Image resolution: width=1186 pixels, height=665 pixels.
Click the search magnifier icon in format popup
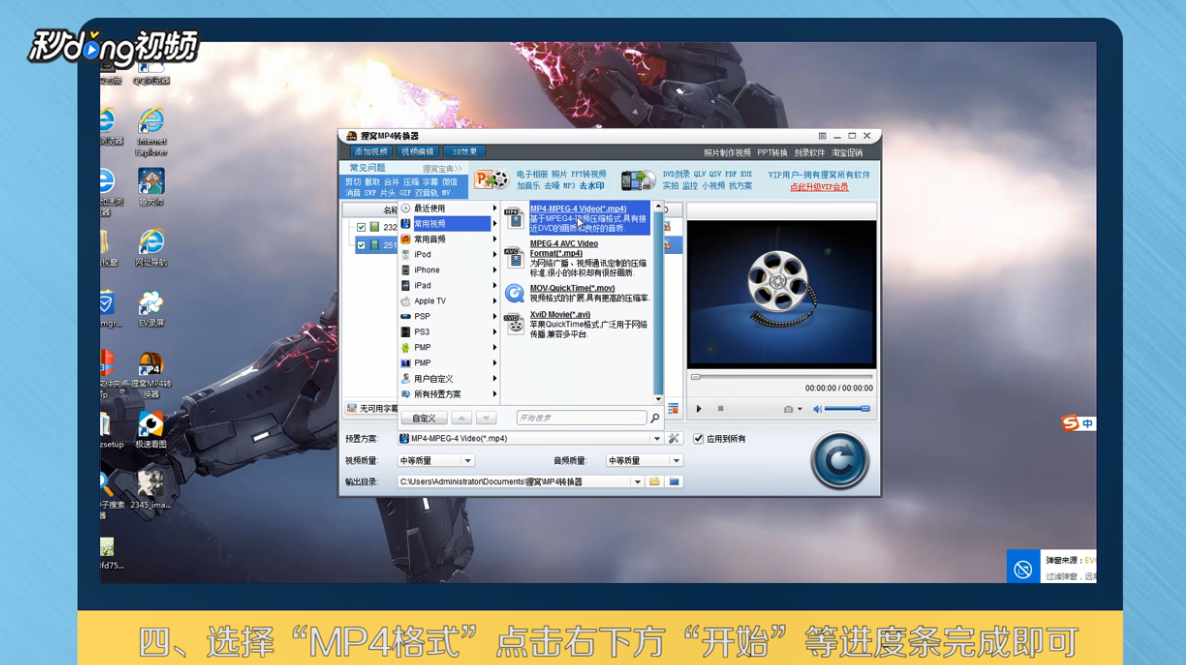pyautogui.click(x=655, y=418)
